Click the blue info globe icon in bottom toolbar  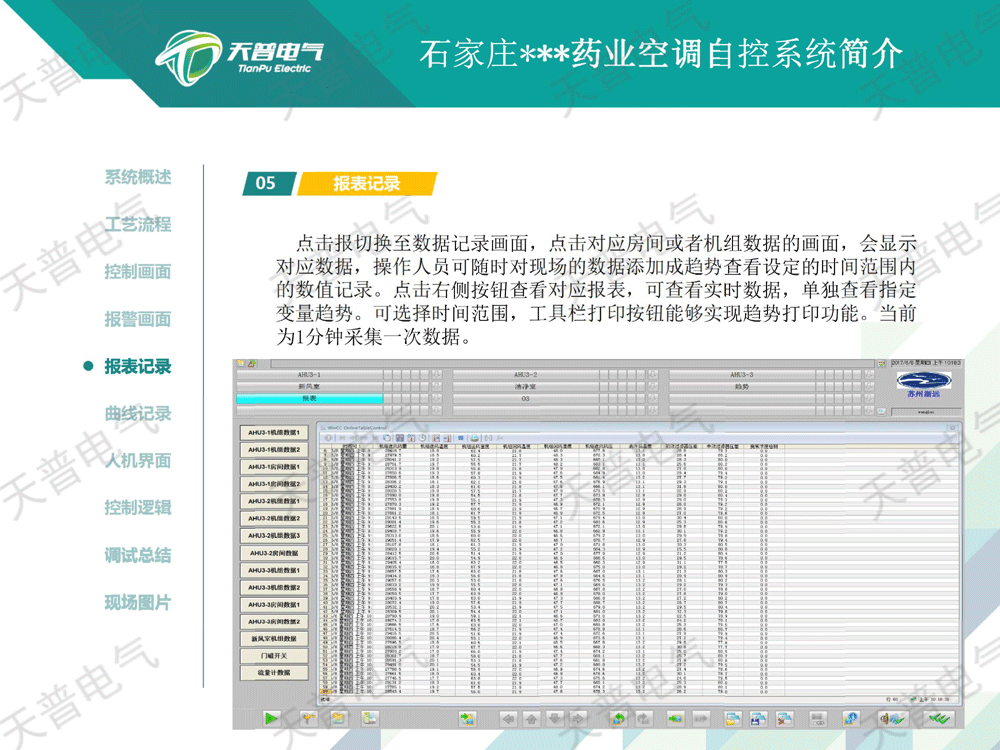851,719
